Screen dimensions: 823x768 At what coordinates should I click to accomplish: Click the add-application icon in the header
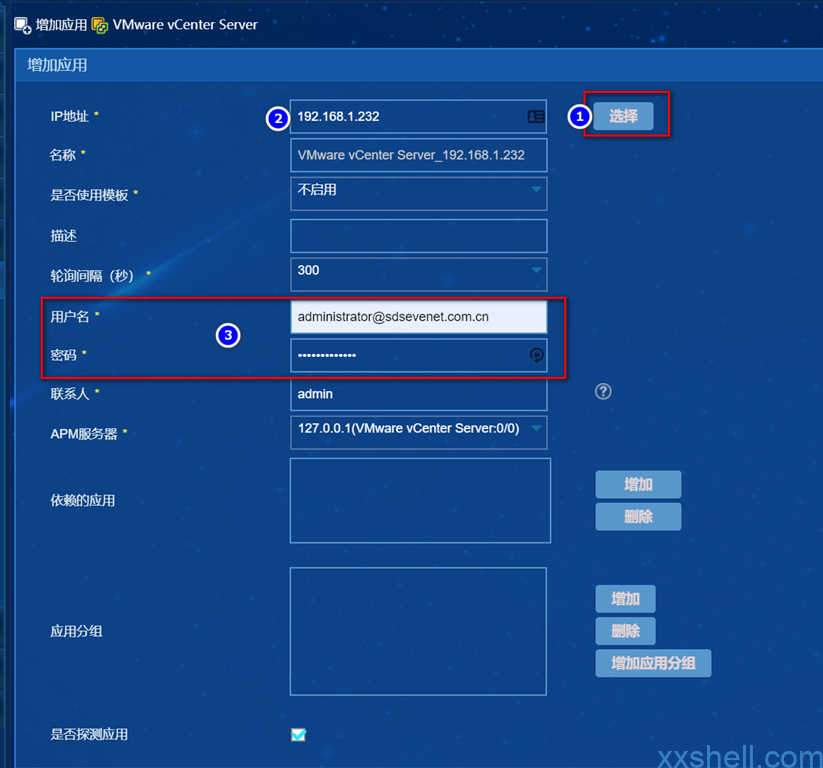point(23,25)
